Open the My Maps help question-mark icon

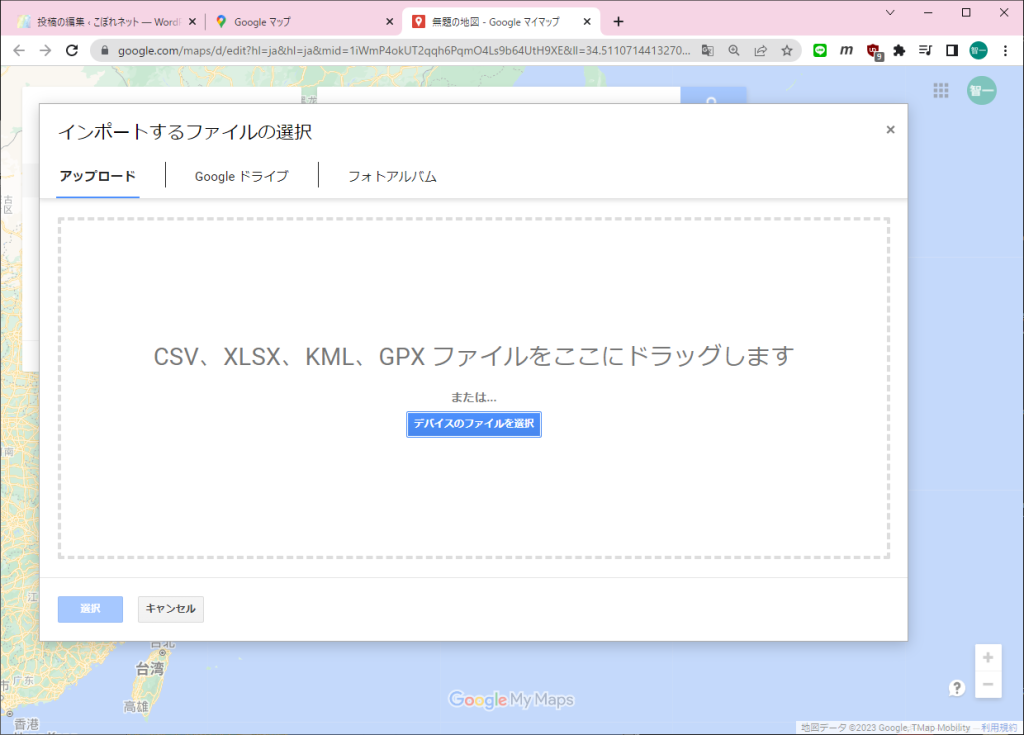pos(957,688)
